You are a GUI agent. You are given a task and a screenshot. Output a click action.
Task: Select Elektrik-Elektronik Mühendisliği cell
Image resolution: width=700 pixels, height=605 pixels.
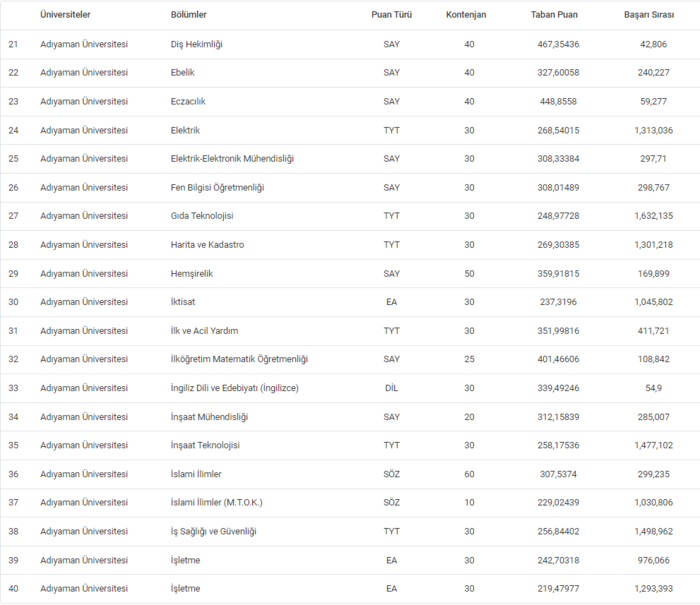point(232,159)
